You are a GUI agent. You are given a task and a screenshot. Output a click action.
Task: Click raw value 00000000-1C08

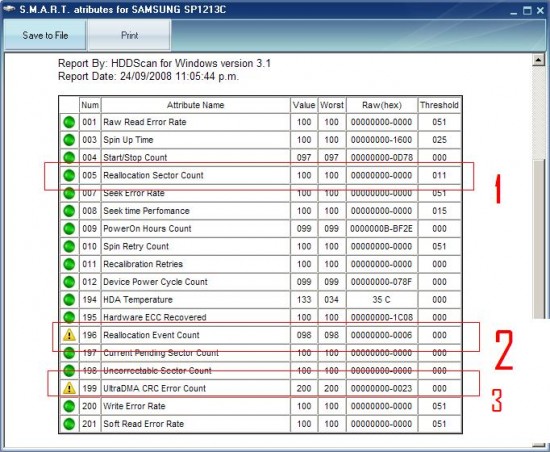pyautogui.click(x=381, y=317)
